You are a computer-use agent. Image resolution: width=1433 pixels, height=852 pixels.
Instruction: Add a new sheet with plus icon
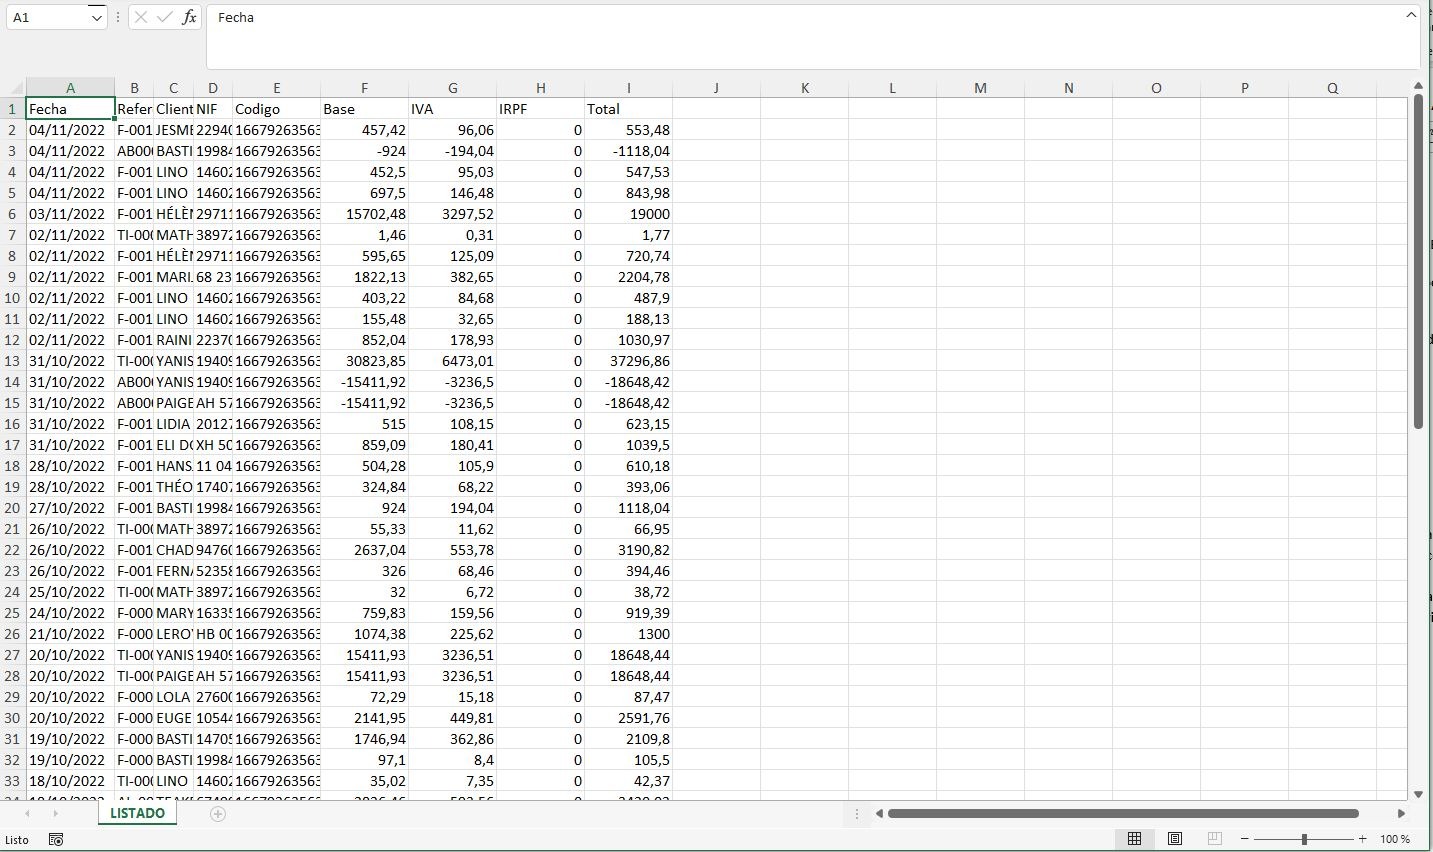coord(218,814)
